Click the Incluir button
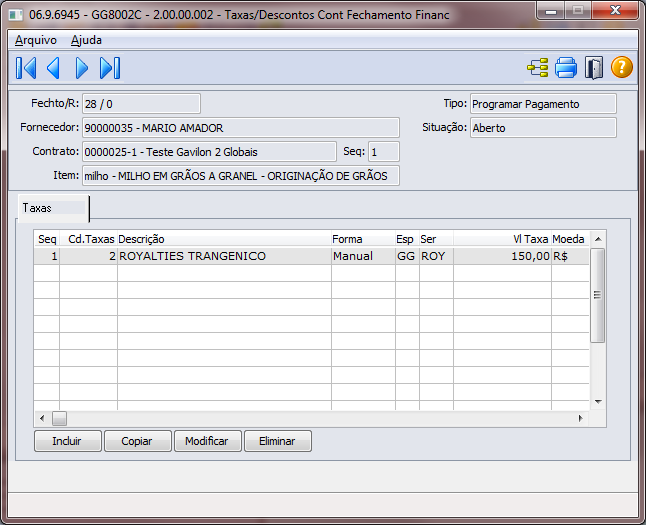 coord(68,441)
